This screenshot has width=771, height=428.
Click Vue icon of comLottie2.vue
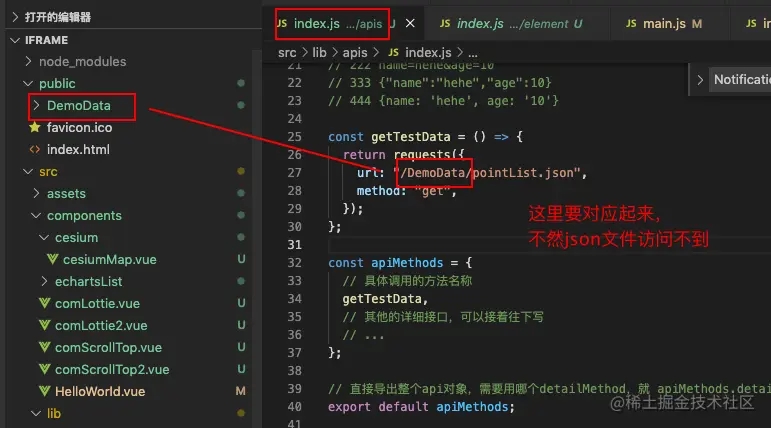pos(44,325)
